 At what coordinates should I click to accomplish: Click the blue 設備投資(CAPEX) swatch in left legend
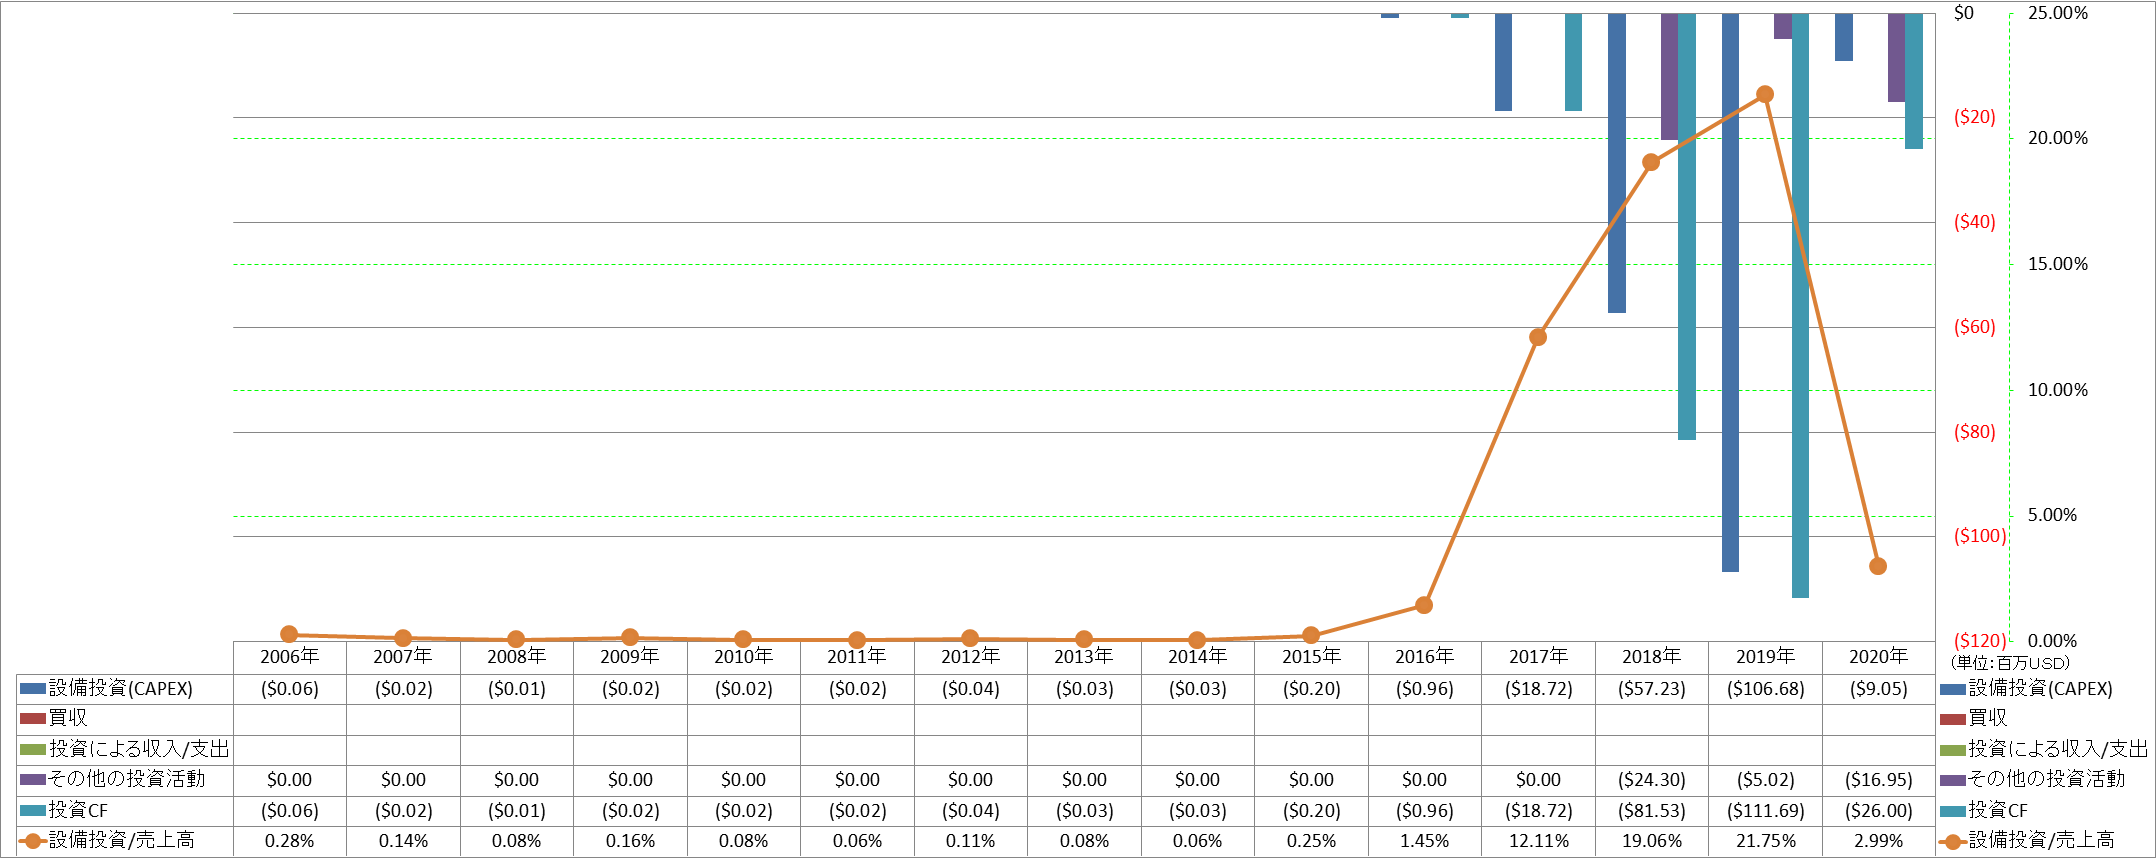pyautogui.click(x=33, y=688)
